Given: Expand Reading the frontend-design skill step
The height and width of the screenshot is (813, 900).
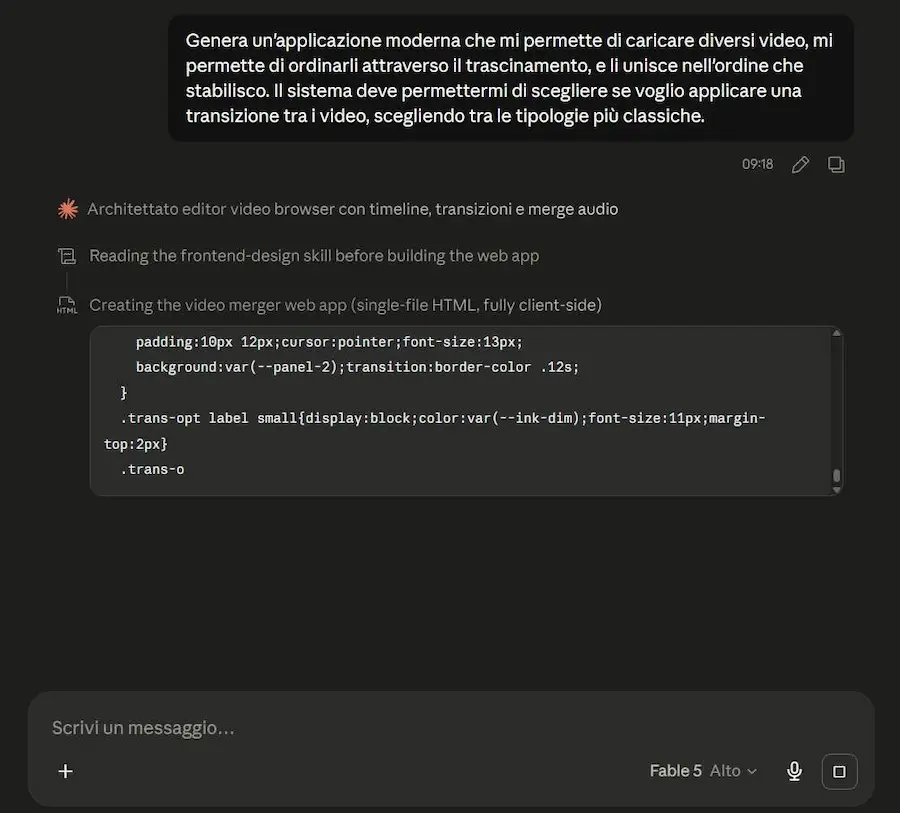Looking at the screenshot, I should click(314, 256).
